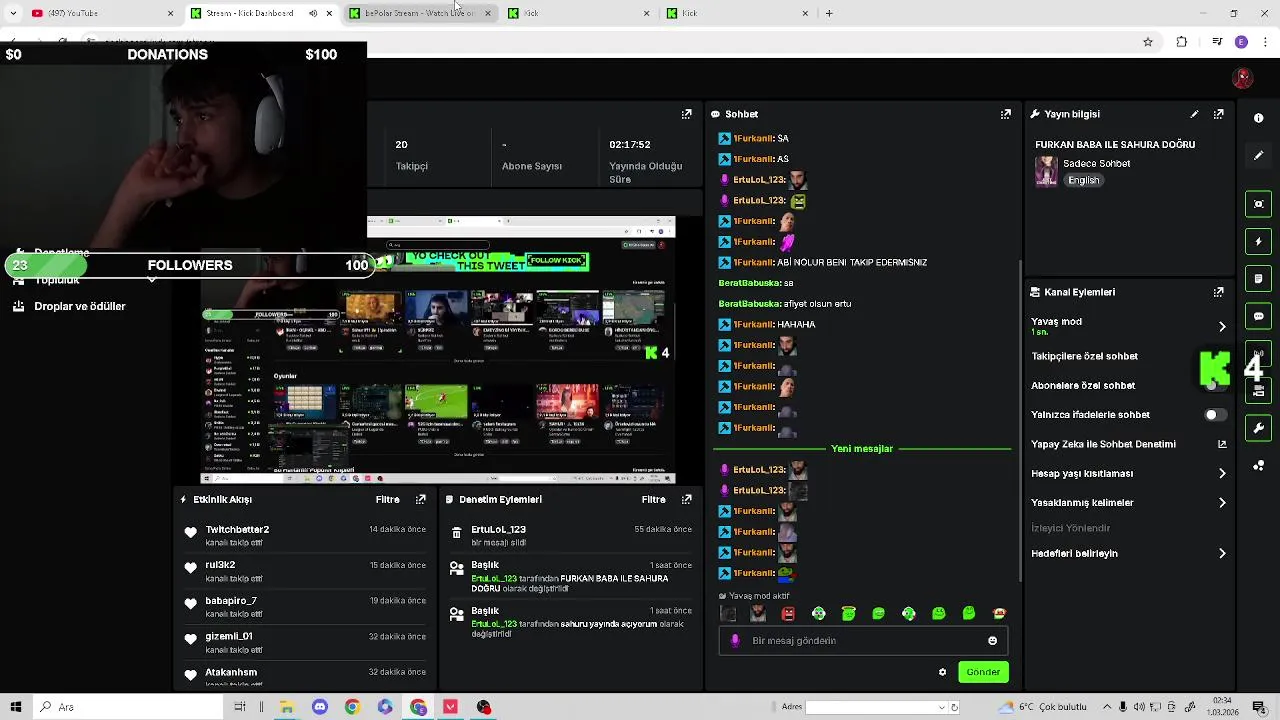Click the avatar icon in top right
The height and width of the screenshot is (720, 1280).
(x=1243, y=78)
